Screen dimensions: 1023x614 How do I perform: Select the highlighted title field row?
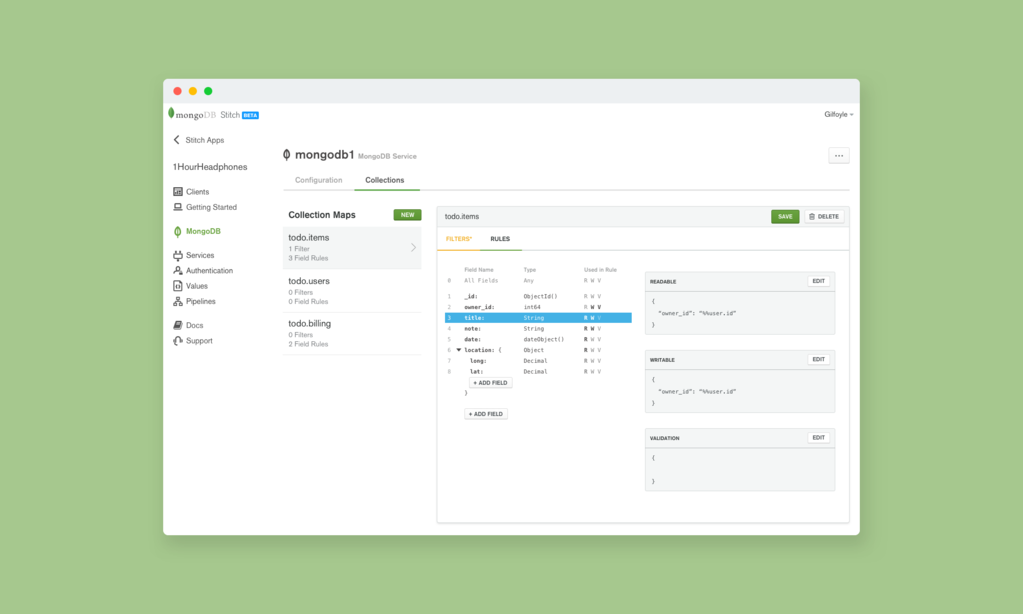pos(538,318)
